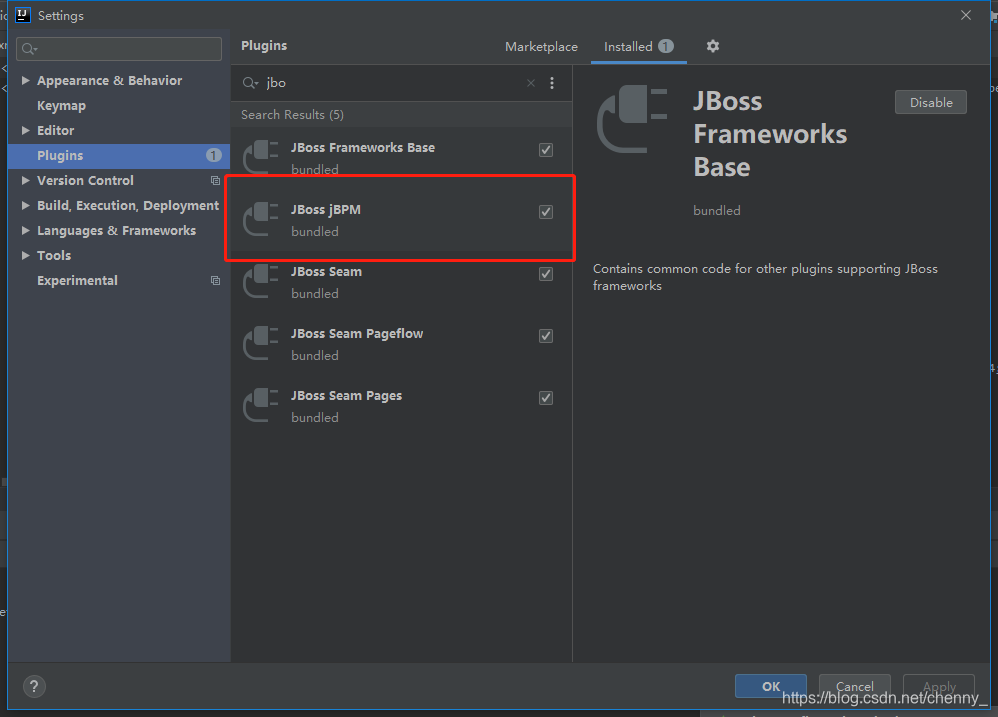Click the JBoss Seam Pages plug icon
Image resolution: width=998 pixels, height=717 pixels.
[x=261, y=405]
